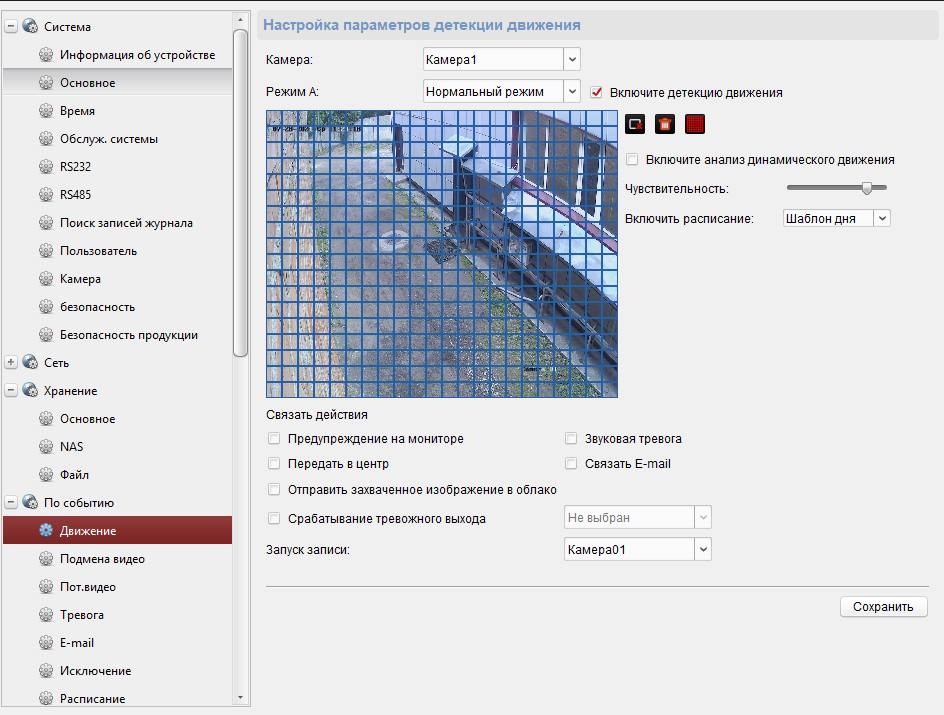The height and width of the screenshot is (715, 944).
Task: Click the red trash clear-all icon
Action: click(x=665, y=124)
